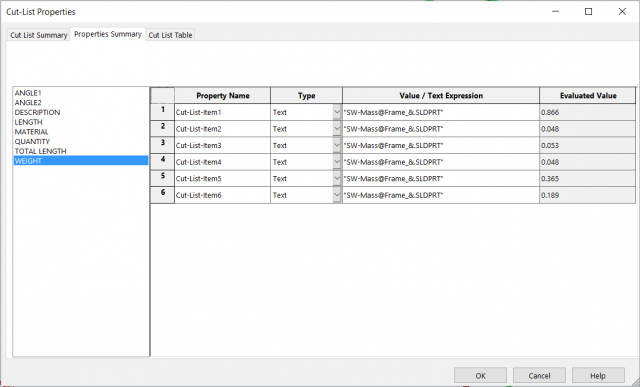Viewport: 640px width, 387px height.
Task: Open Type dropdown for Cut-List-Item2
Action: pyautogui.click(x=337, y=129)
